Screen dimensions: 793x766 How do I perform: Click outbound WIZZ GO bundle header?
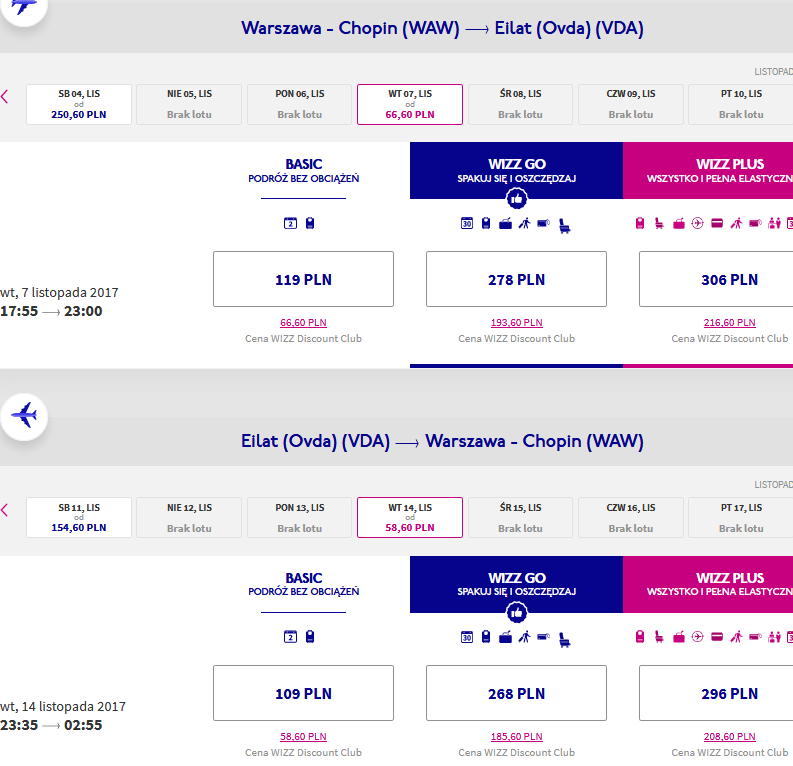point(516,170)
